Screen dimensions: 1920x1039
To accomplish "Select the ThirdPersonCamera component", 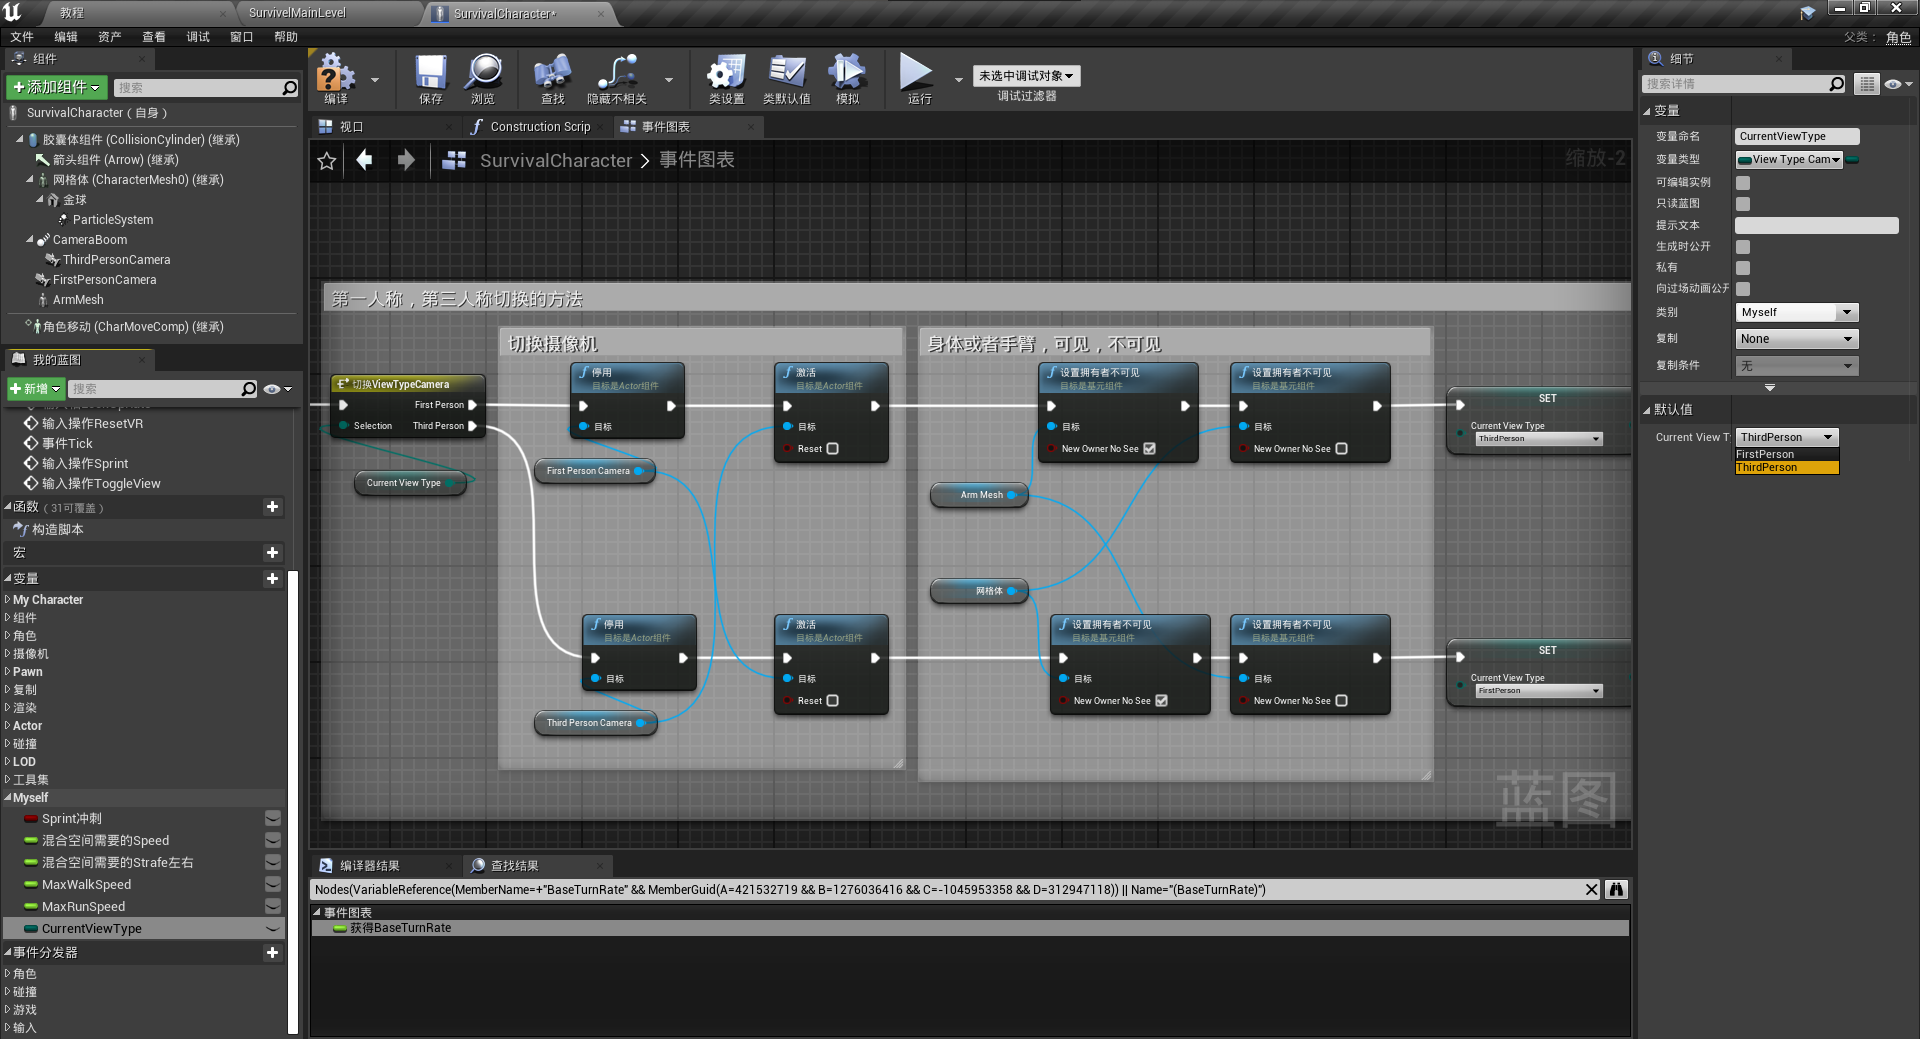I will tap(116, 260).
